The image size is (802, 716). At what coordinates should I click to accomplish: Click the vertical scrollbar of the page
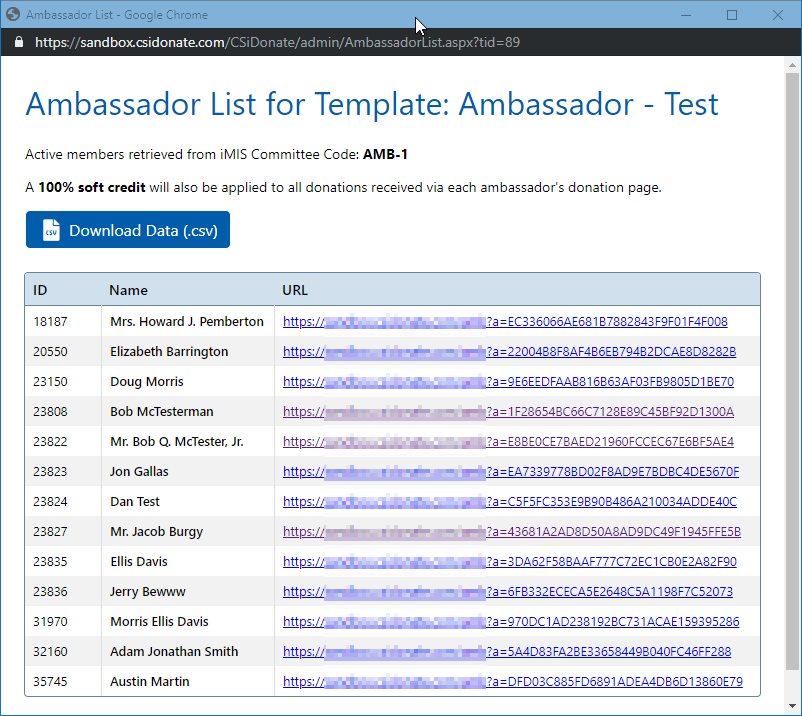(x=793, y=370)
